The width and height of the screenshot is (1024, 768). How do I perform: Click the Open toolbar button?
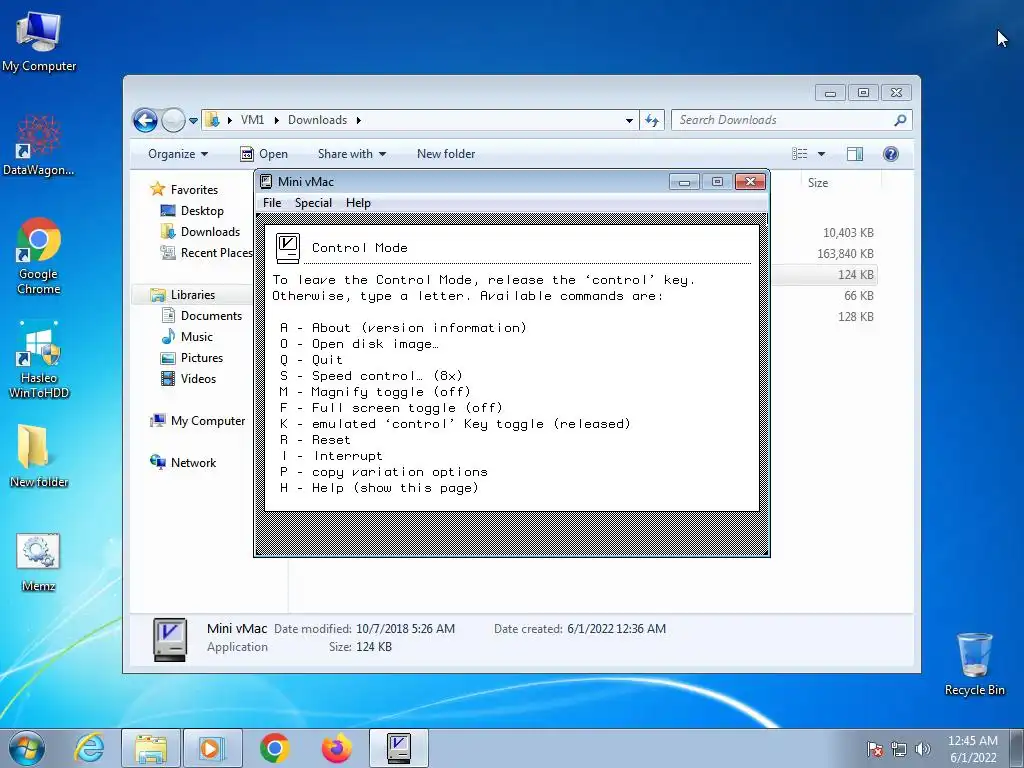click(x=264, y=154)
